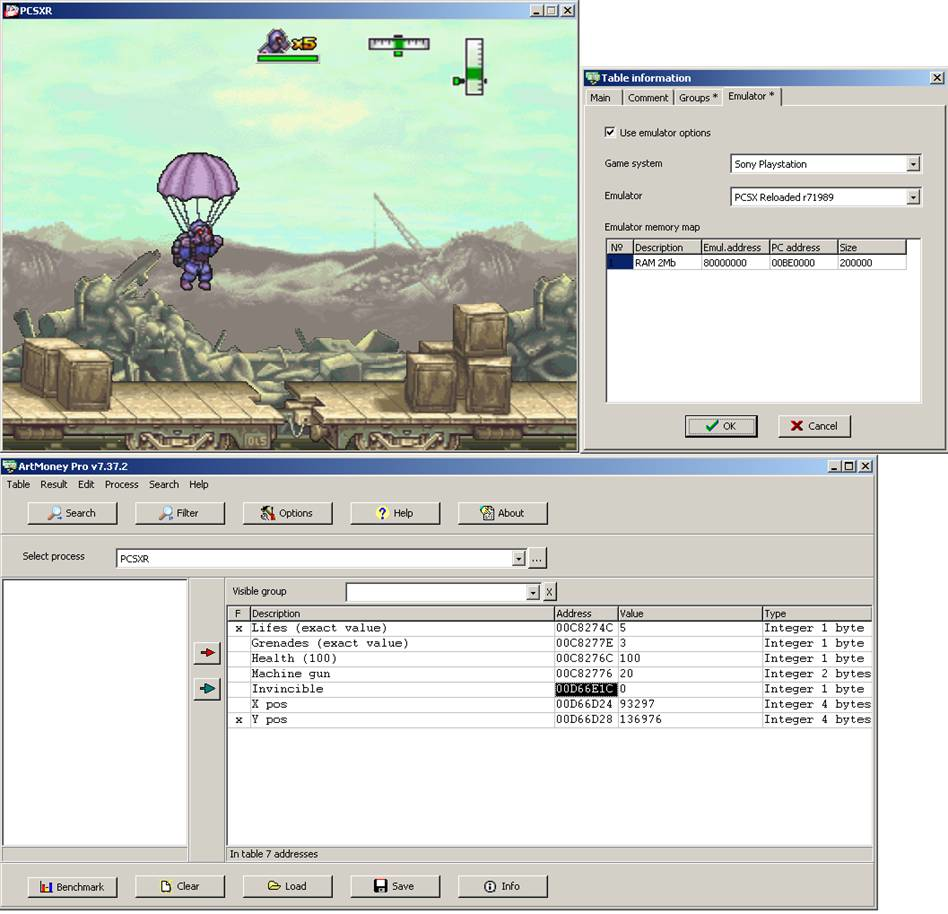The width and height of the screenshot is (948, 914).
Task: Click the Search button with magnifier icon
Action: 73,513
